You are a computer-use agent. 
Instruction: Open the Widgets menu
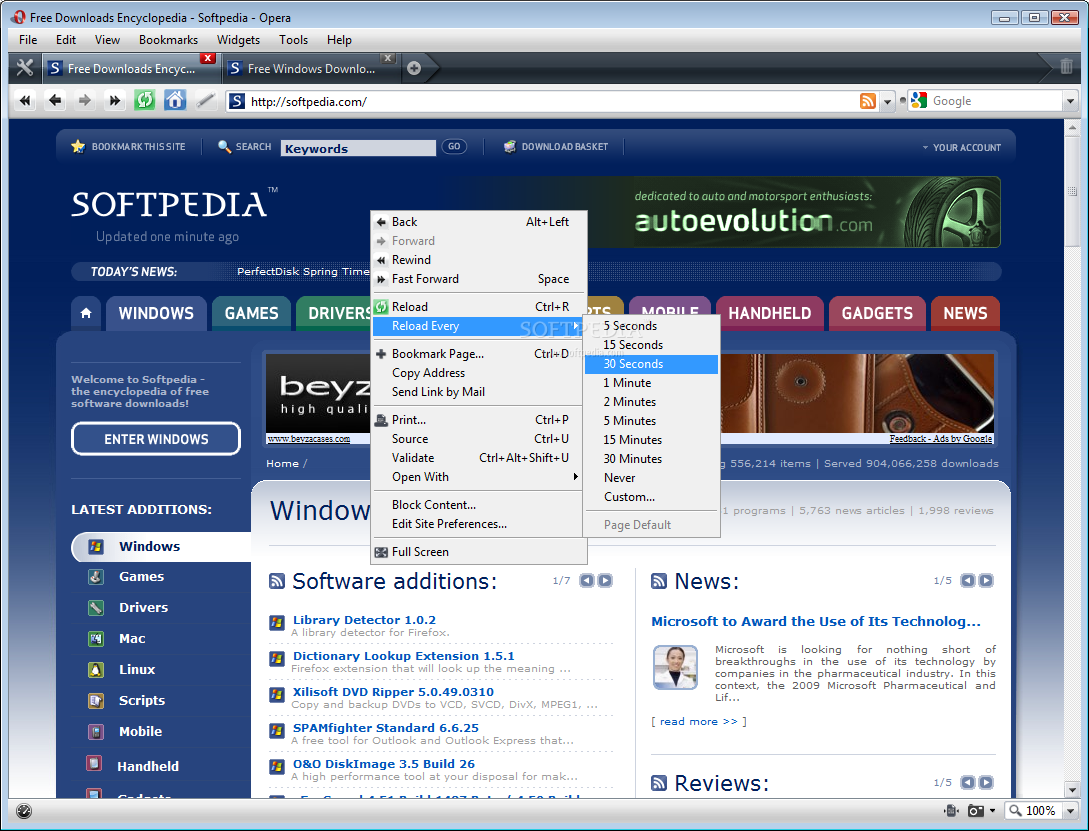[x=238, y=40]
